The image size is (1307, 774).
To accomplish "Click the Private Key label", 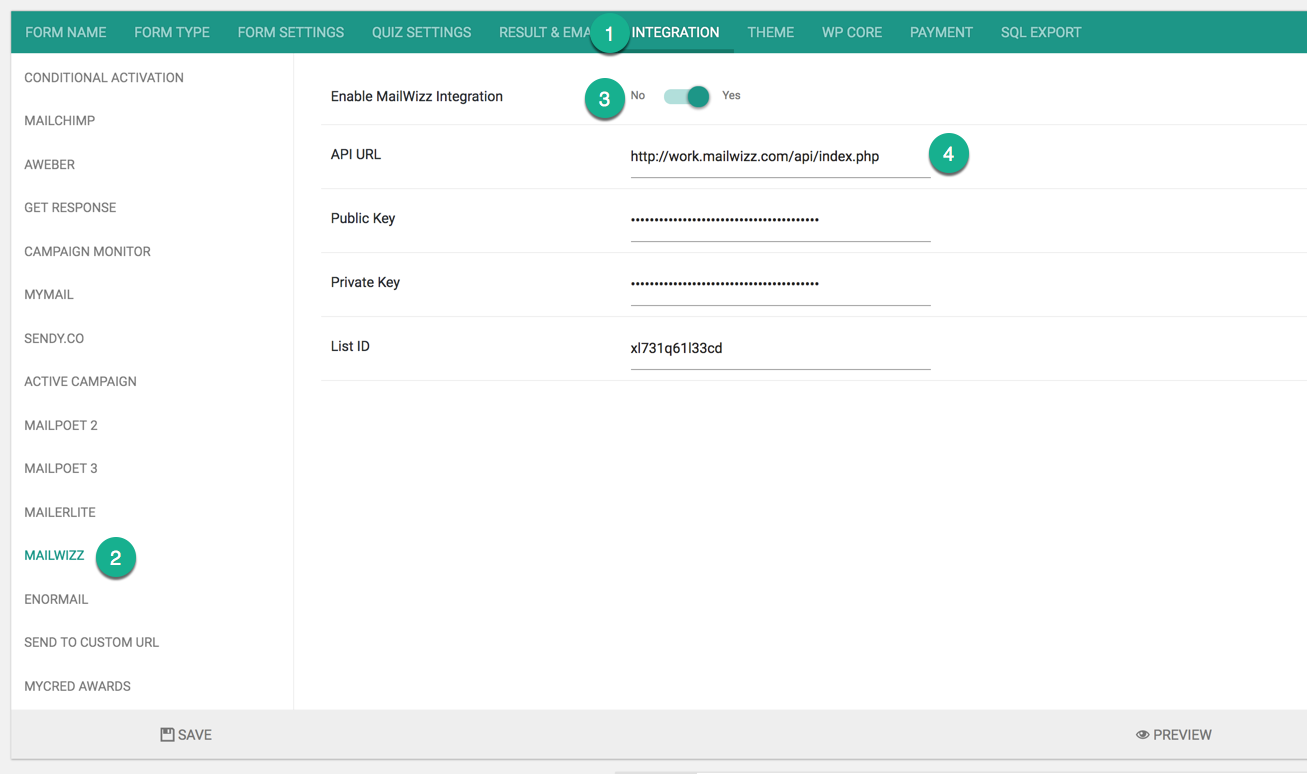I will pyautogui.click(x=365, y=283).
